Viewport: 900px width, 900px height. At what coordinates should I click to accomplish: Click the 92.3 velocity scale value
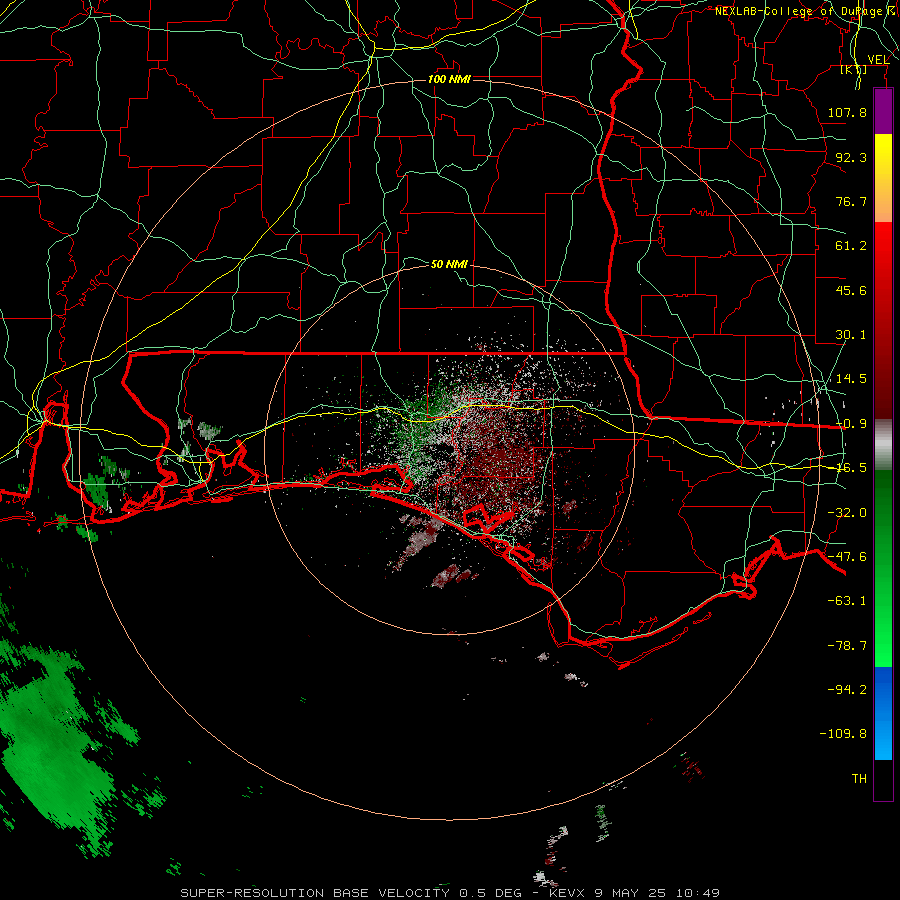(851, 157)
